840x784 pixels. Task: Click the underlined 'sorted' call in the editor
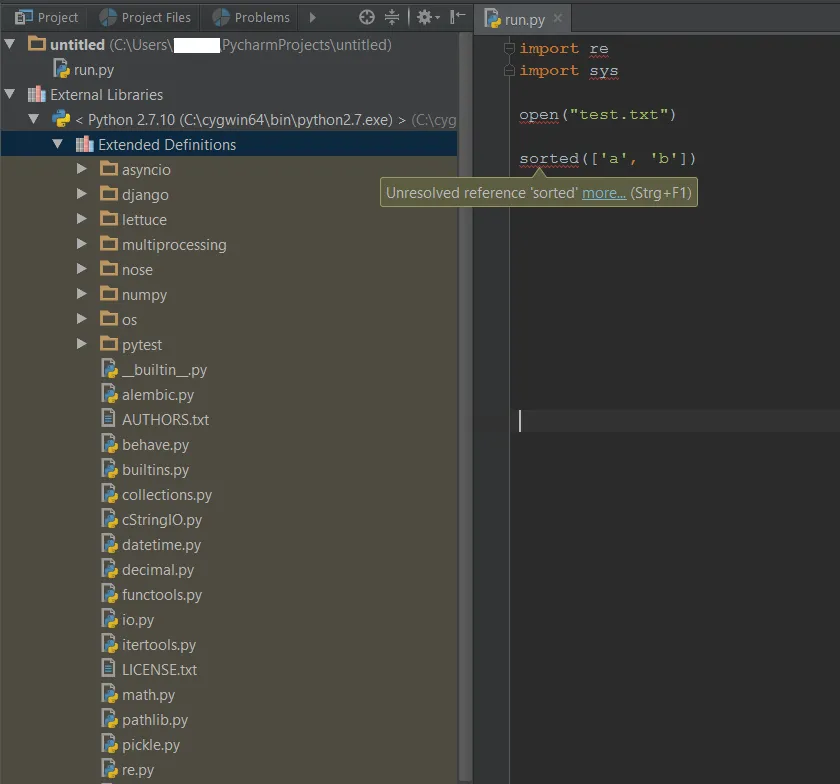(548, 159)
